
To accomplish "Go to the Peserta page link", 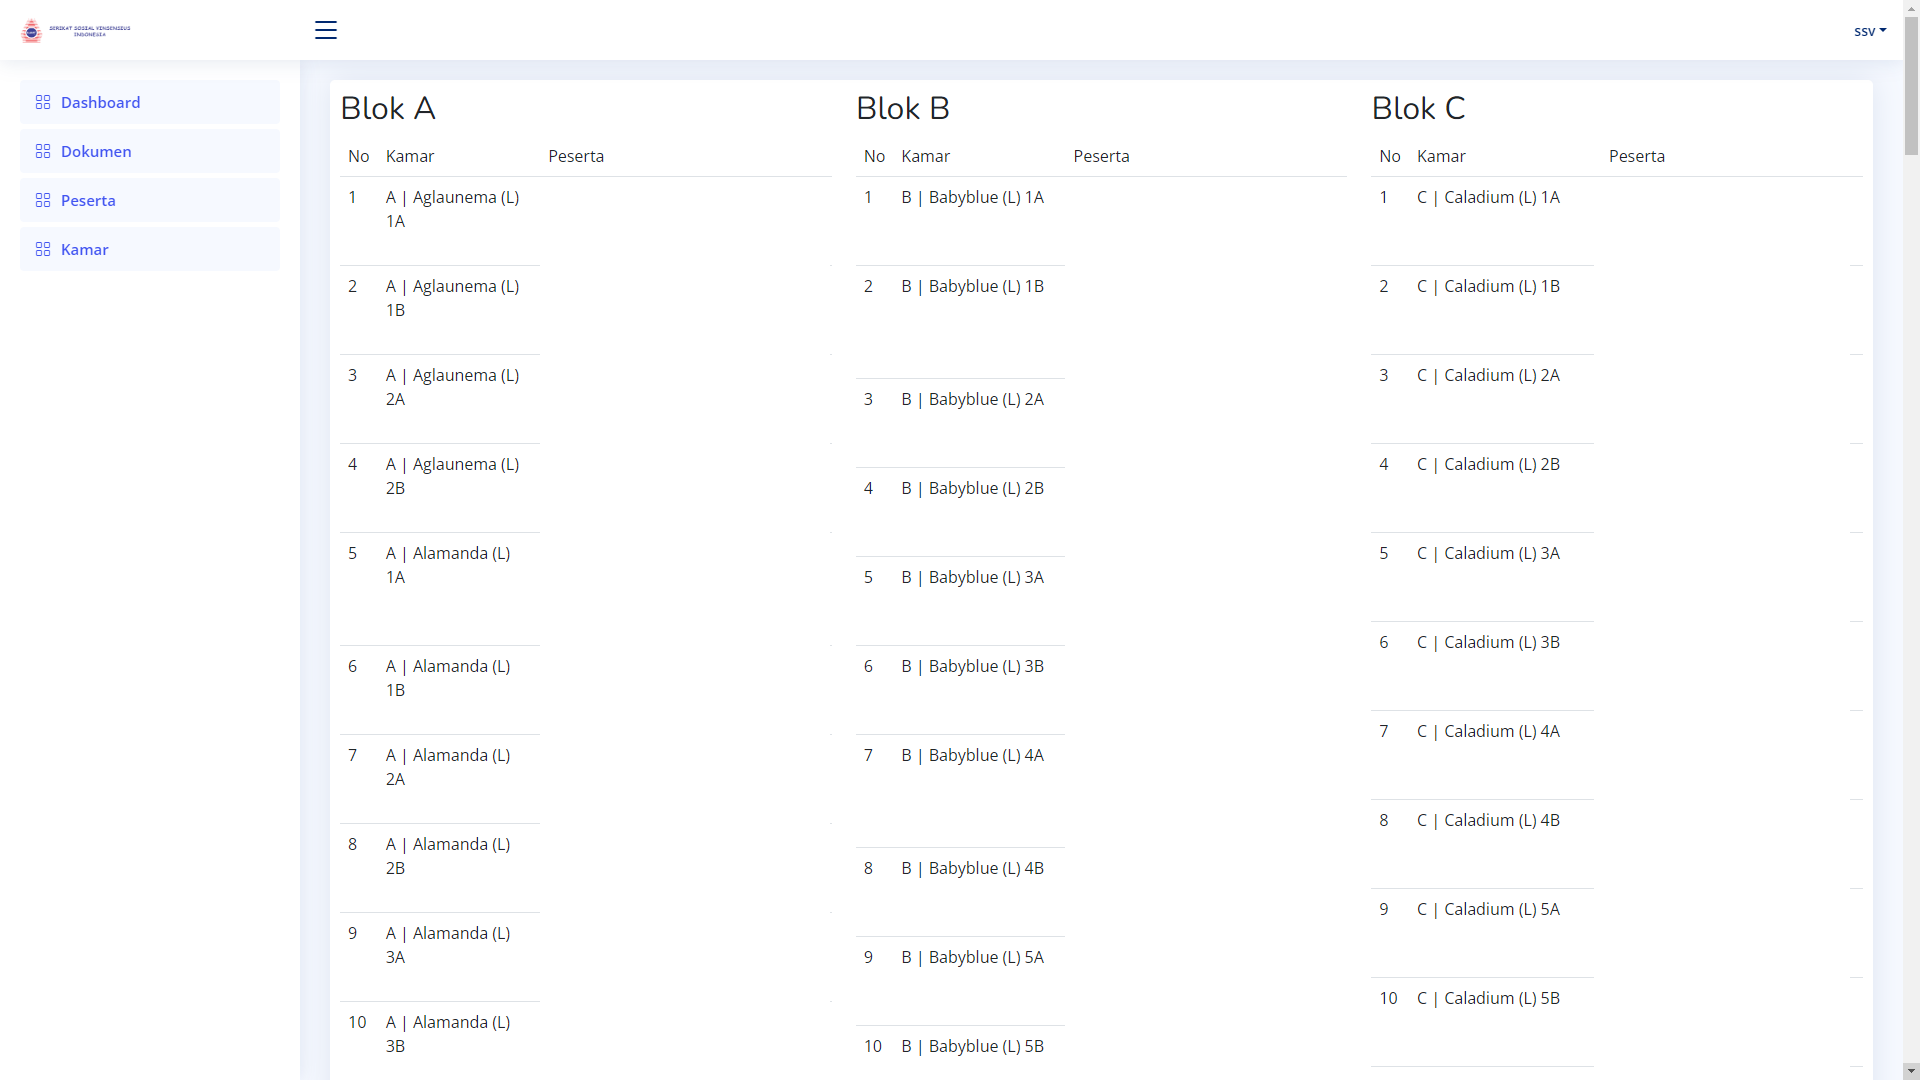I will tap(88, 200).
